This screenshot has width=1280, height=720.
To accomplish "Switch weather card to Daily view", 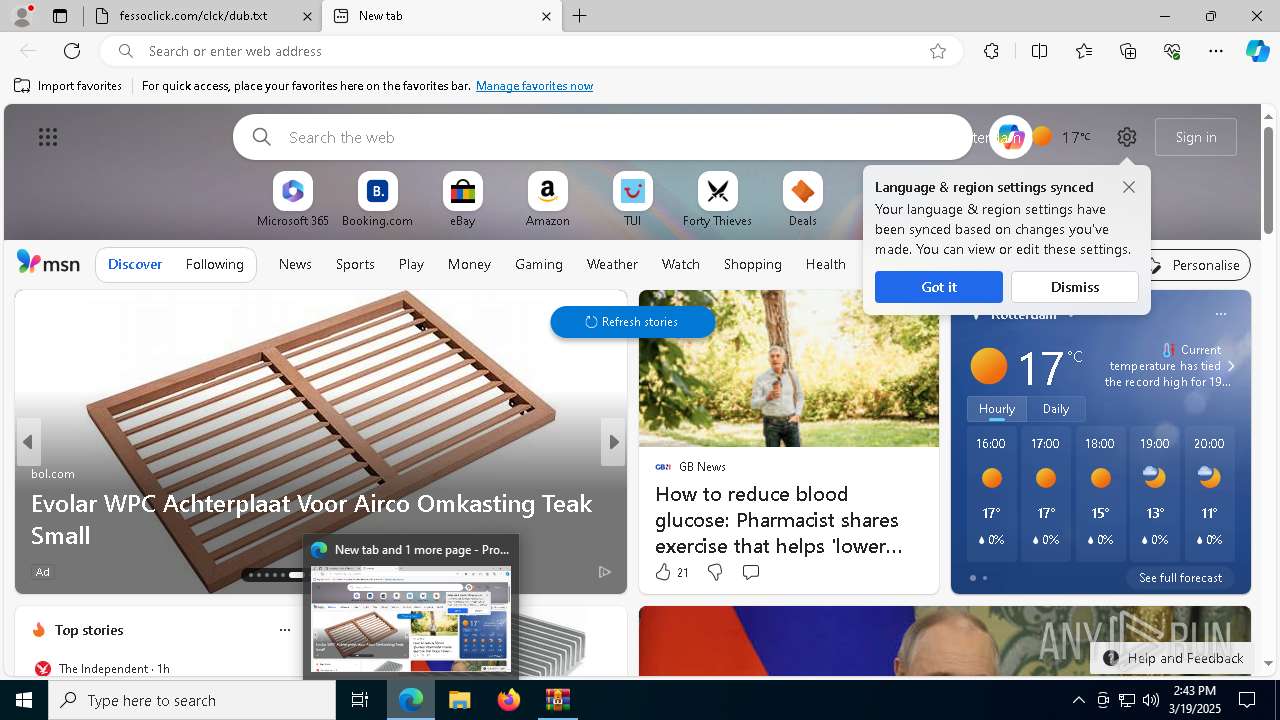I will [x=1056, y=409].
